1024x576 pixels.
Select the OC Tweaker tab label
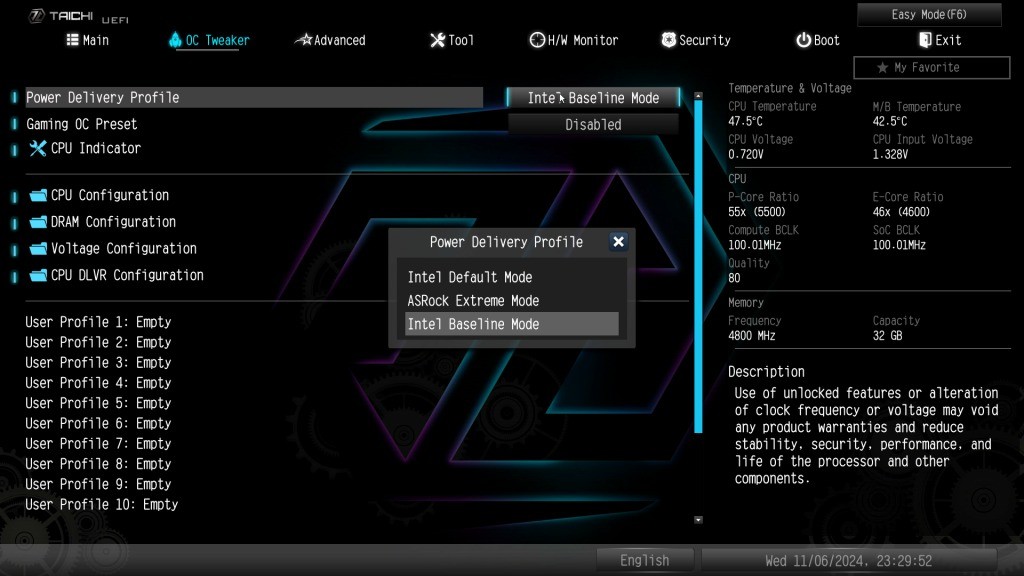tap(217, 40)
